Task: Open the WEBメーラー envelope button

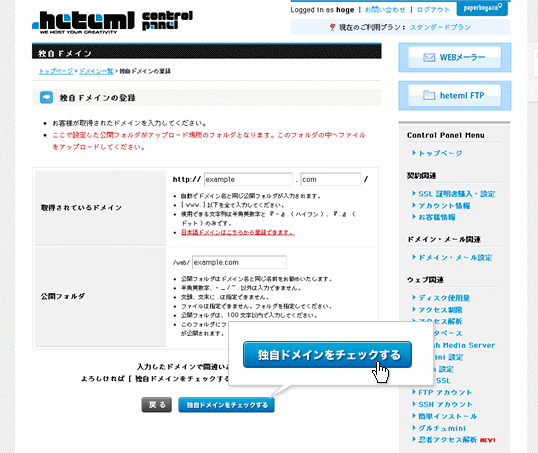Action: [x=454, y=57]
